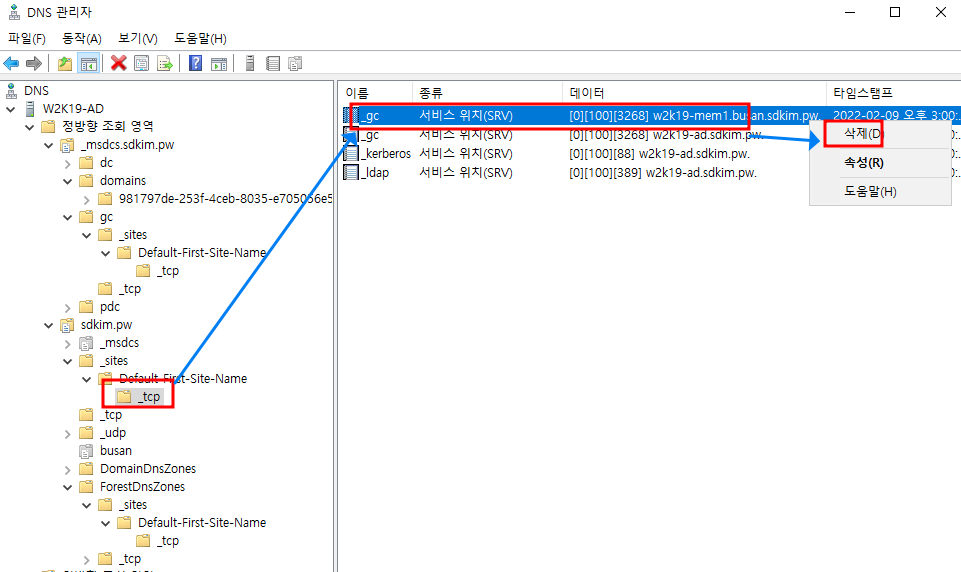This screenshot has height=572, width=961.
Task: Select the [0][100][389] w2k19-ad.sdkim.pw data cell
Action: coord(663,173)
